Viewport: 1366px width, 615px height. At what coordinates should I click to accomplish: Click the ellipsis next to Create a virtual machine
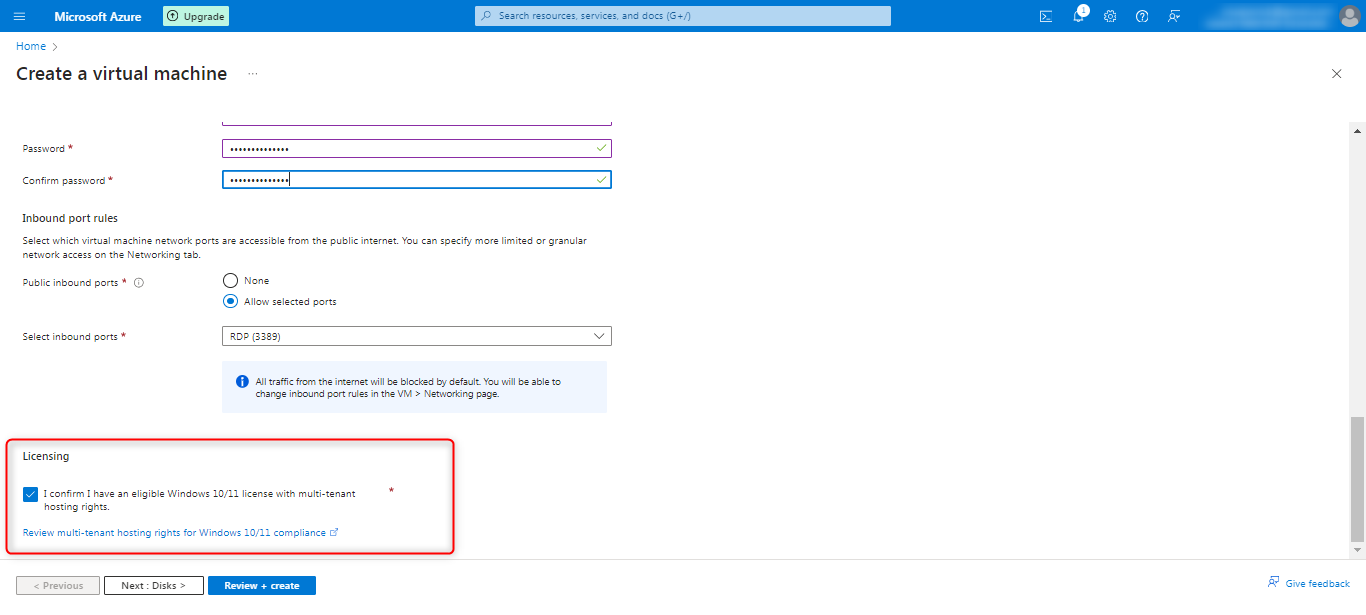click(253, 74)
